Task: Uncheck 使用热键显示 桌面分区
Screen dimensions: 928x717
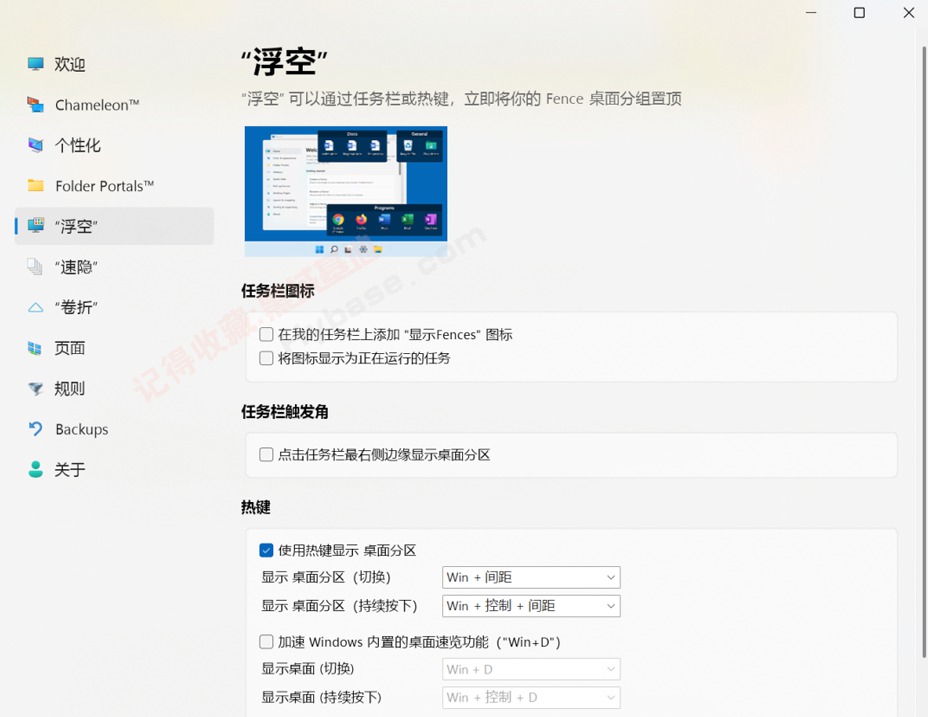Action: (266, 549)
